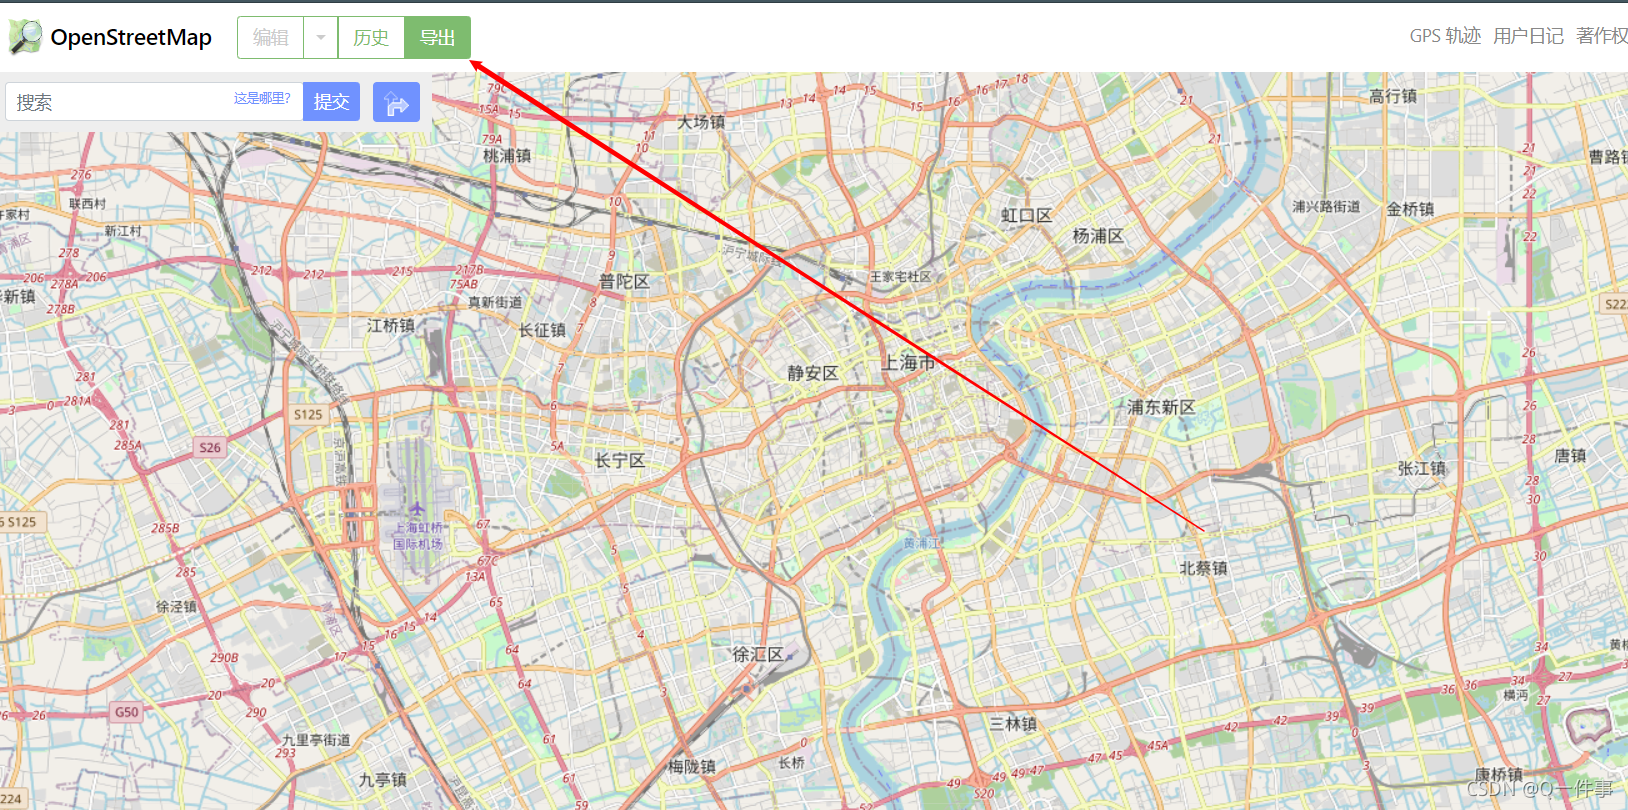This screenshot has height=810, width=1628.
Task: Open directions with the arrow icon
Action: 396,102
